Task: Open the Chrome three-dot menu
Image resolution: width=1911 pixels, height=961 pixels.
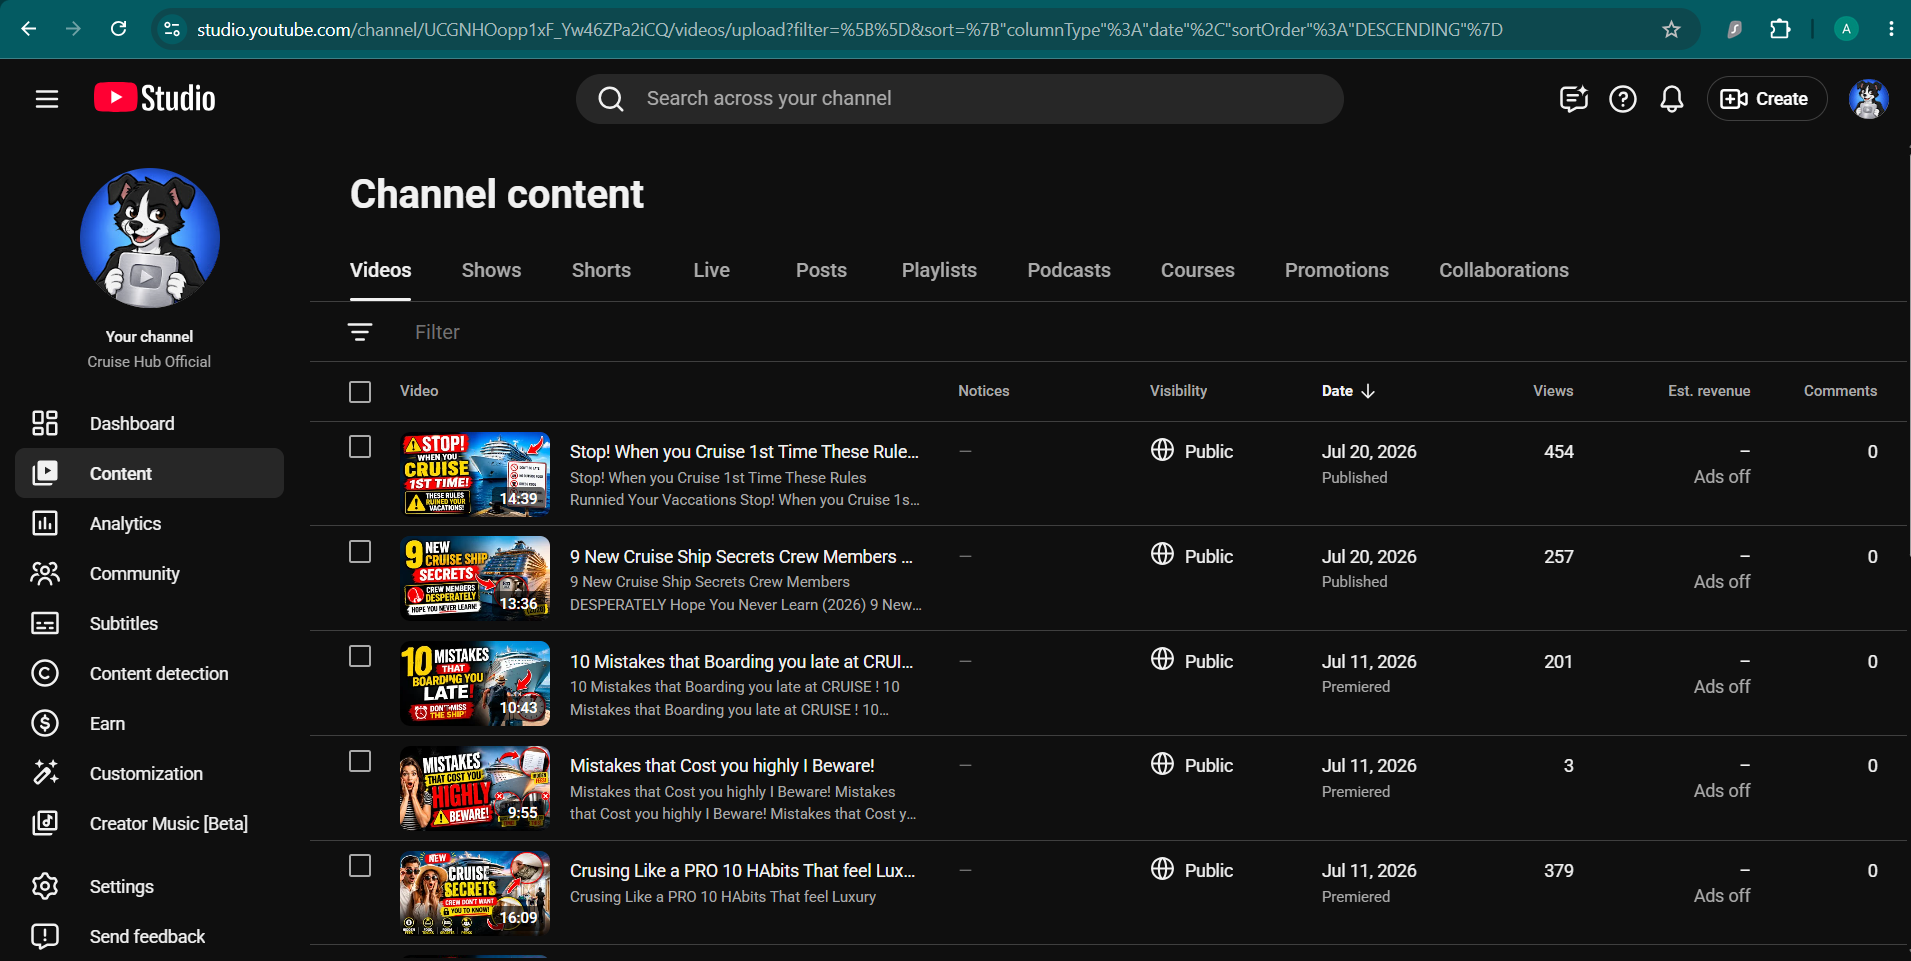Action: [1891, 29]
